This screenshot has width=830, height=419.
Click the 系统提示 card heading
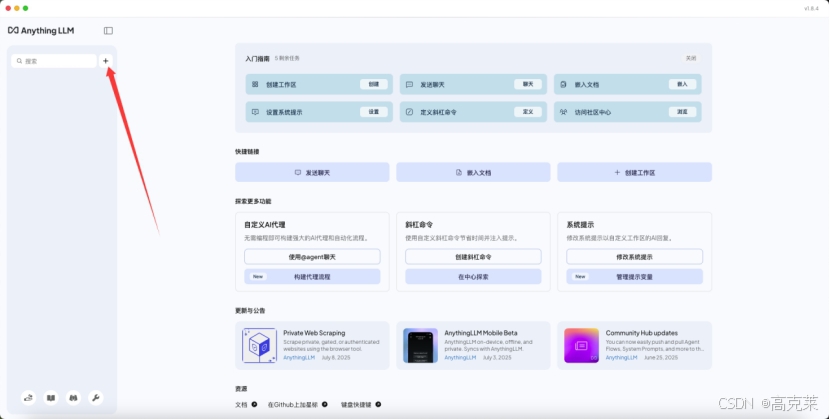pyautogui.click(x=580, y=225)
